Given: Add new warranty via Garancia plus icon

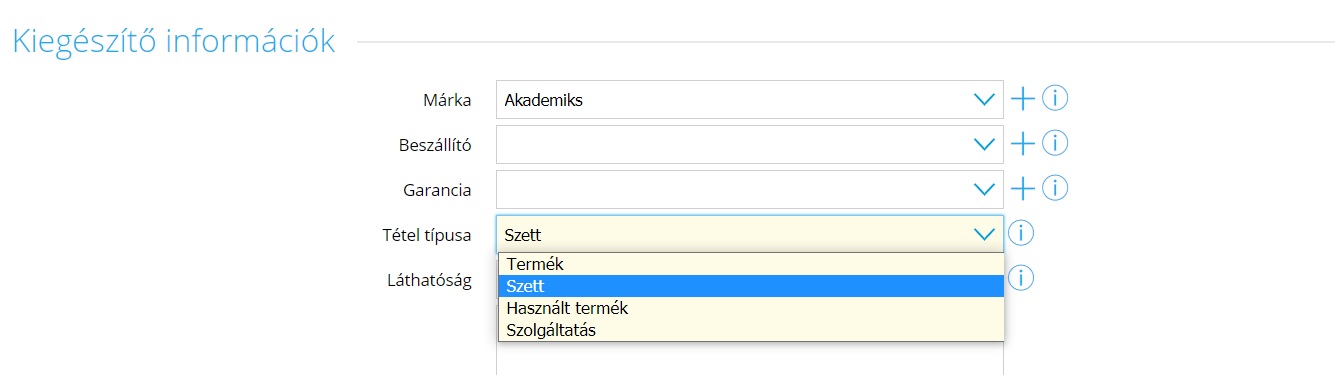Looking at the screenshot, I should point(1022,188).
